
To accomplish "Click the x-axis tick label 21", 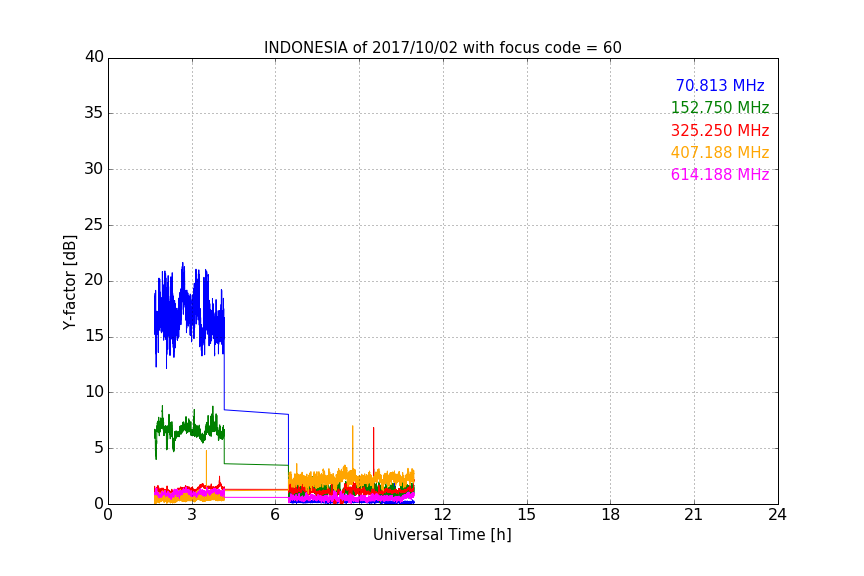I will (694, 515).
